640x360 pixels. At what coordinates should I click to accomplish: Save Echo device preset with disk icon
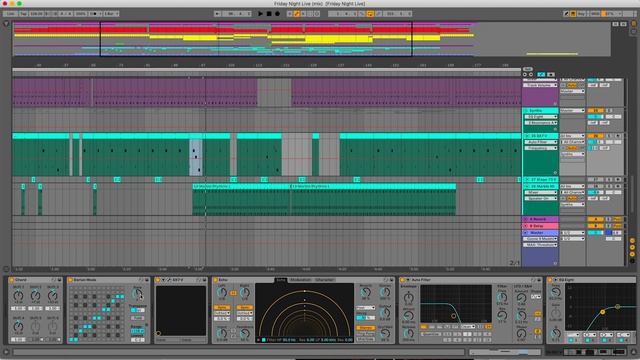point(392,280)
